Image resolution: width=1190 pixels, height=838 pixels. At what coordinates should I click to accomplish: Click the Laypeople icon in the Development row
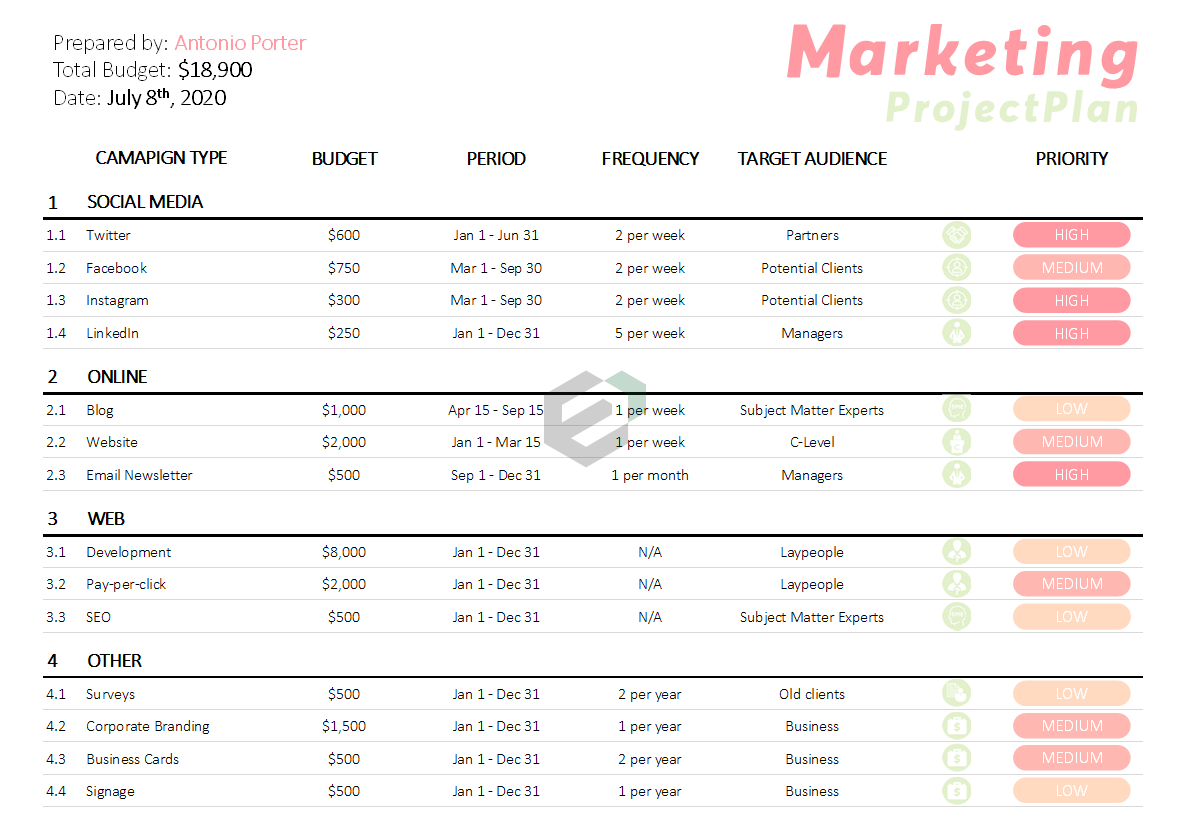957,552
